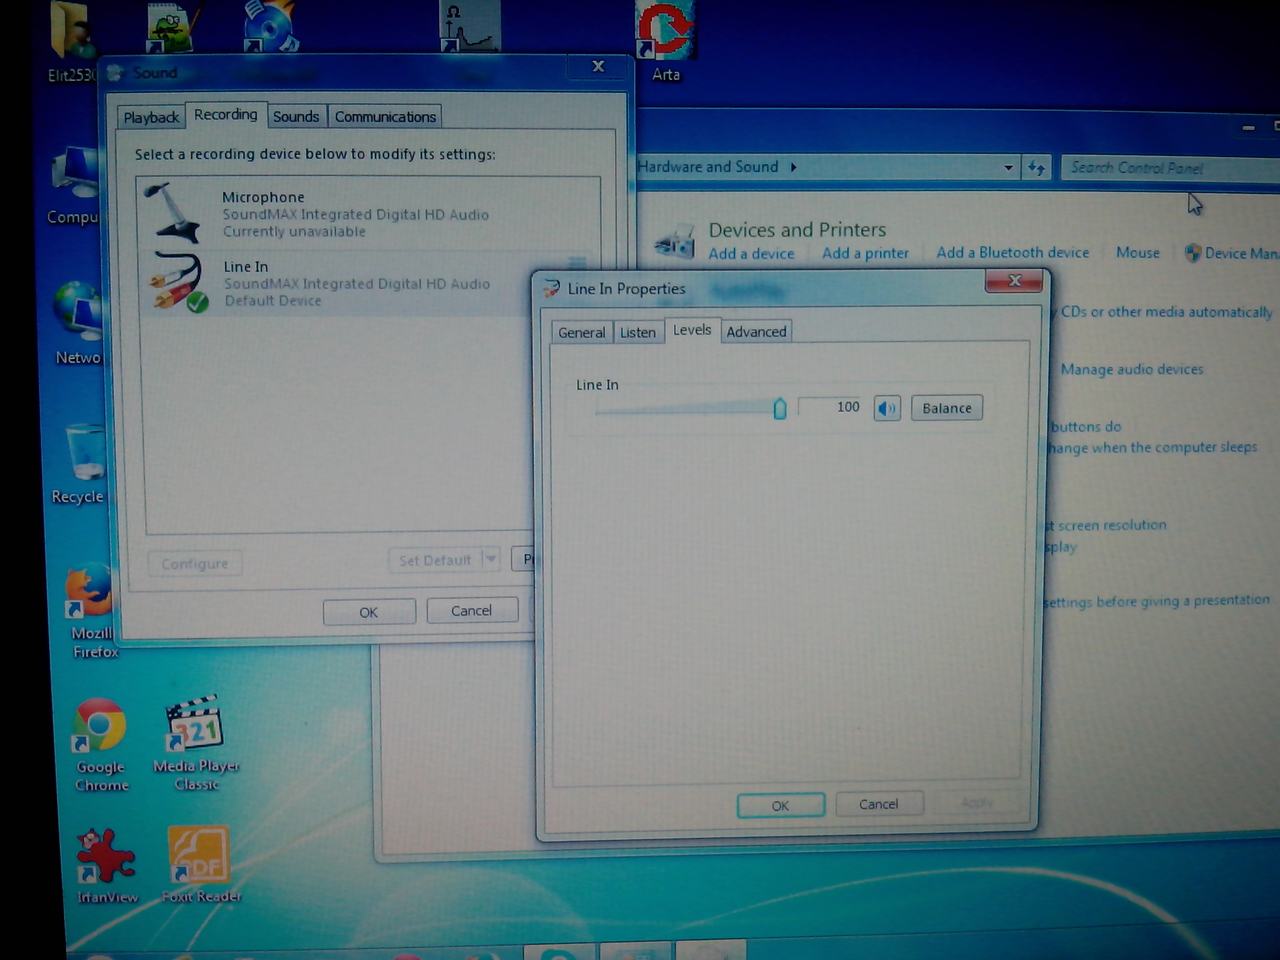Click Set Default in Sound dialog
The height and width of the screenshot is (960, 1280).
[x=435, y=560]
